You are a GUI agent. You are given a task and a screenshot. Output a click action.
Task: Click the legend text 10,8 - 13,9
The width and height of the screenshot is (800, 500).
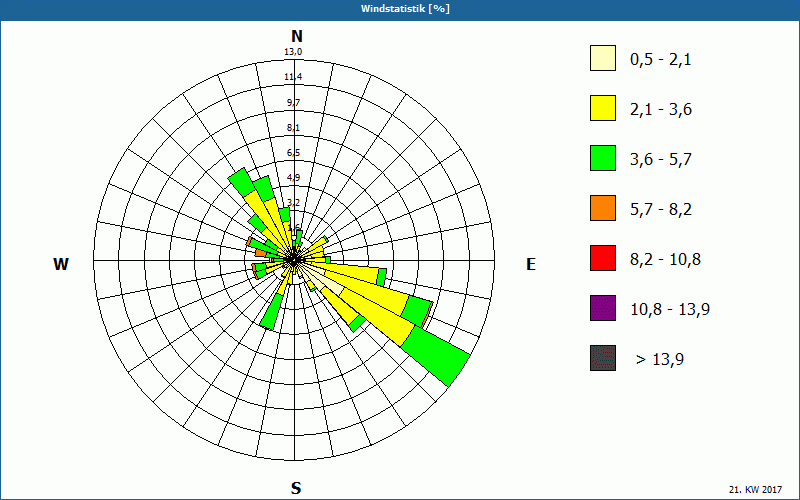pos(670,310)
